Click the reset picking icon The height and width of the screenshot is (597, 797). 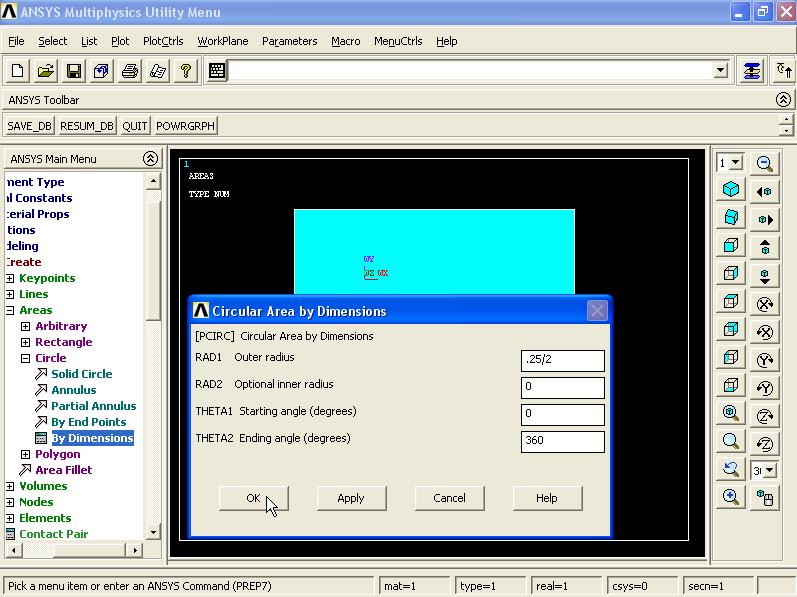784,71
